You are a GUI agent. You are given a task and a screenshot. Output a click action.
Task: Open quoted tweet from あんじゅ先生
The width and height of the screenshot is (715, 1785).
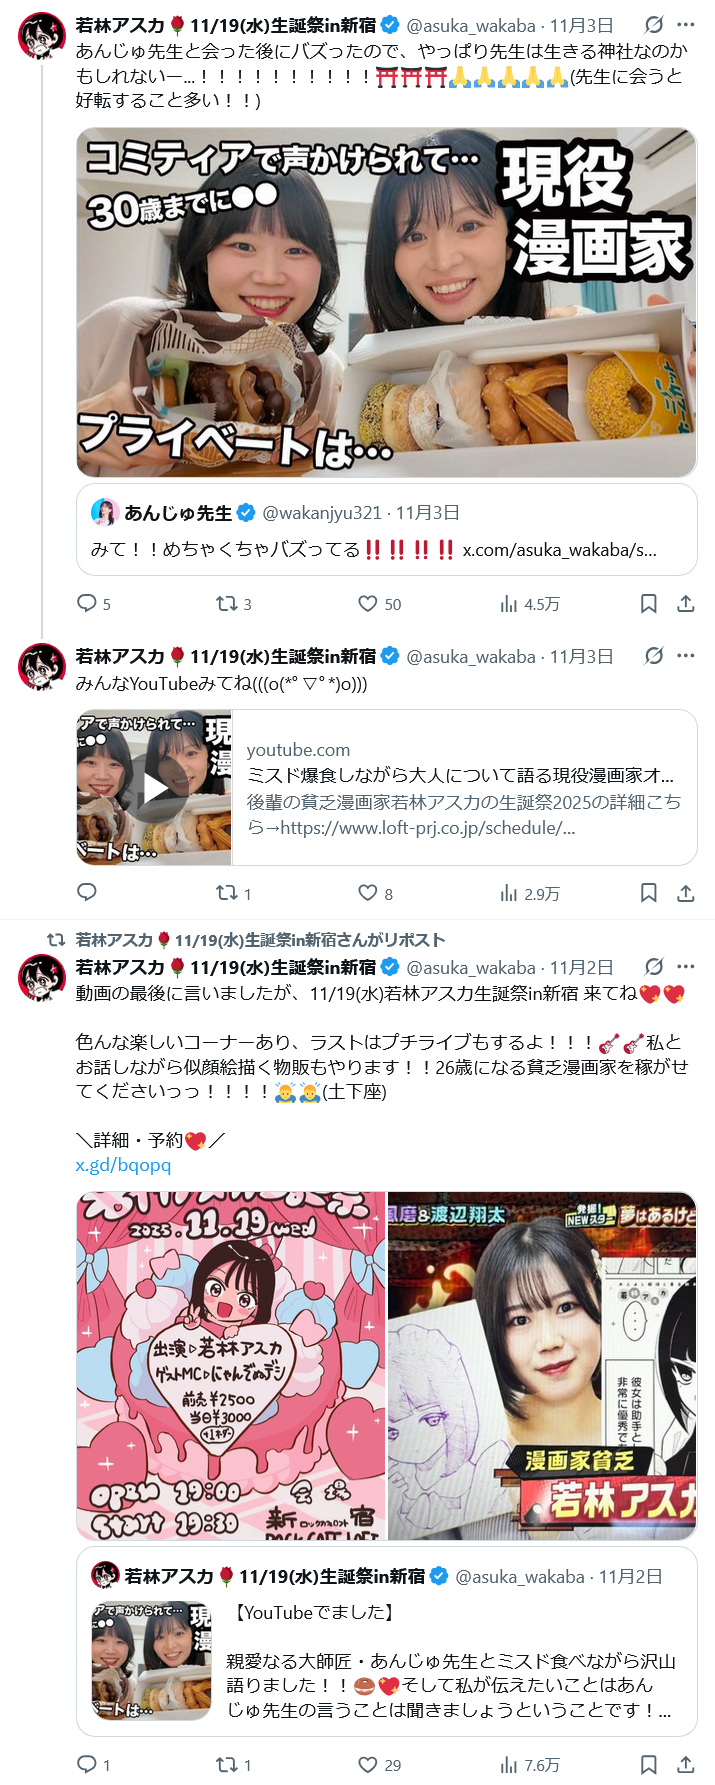(387, 530)
